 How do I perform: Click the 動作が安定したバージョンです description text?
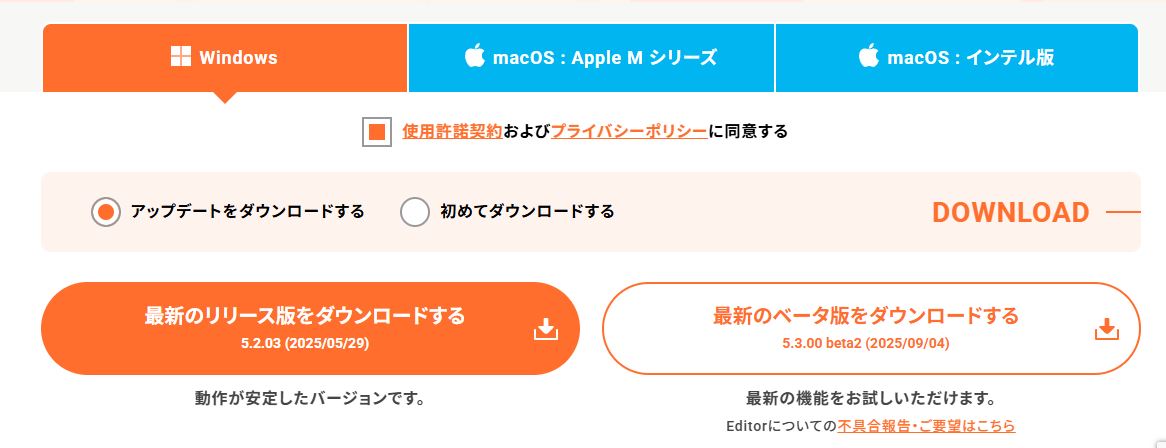tap(310, 399)
